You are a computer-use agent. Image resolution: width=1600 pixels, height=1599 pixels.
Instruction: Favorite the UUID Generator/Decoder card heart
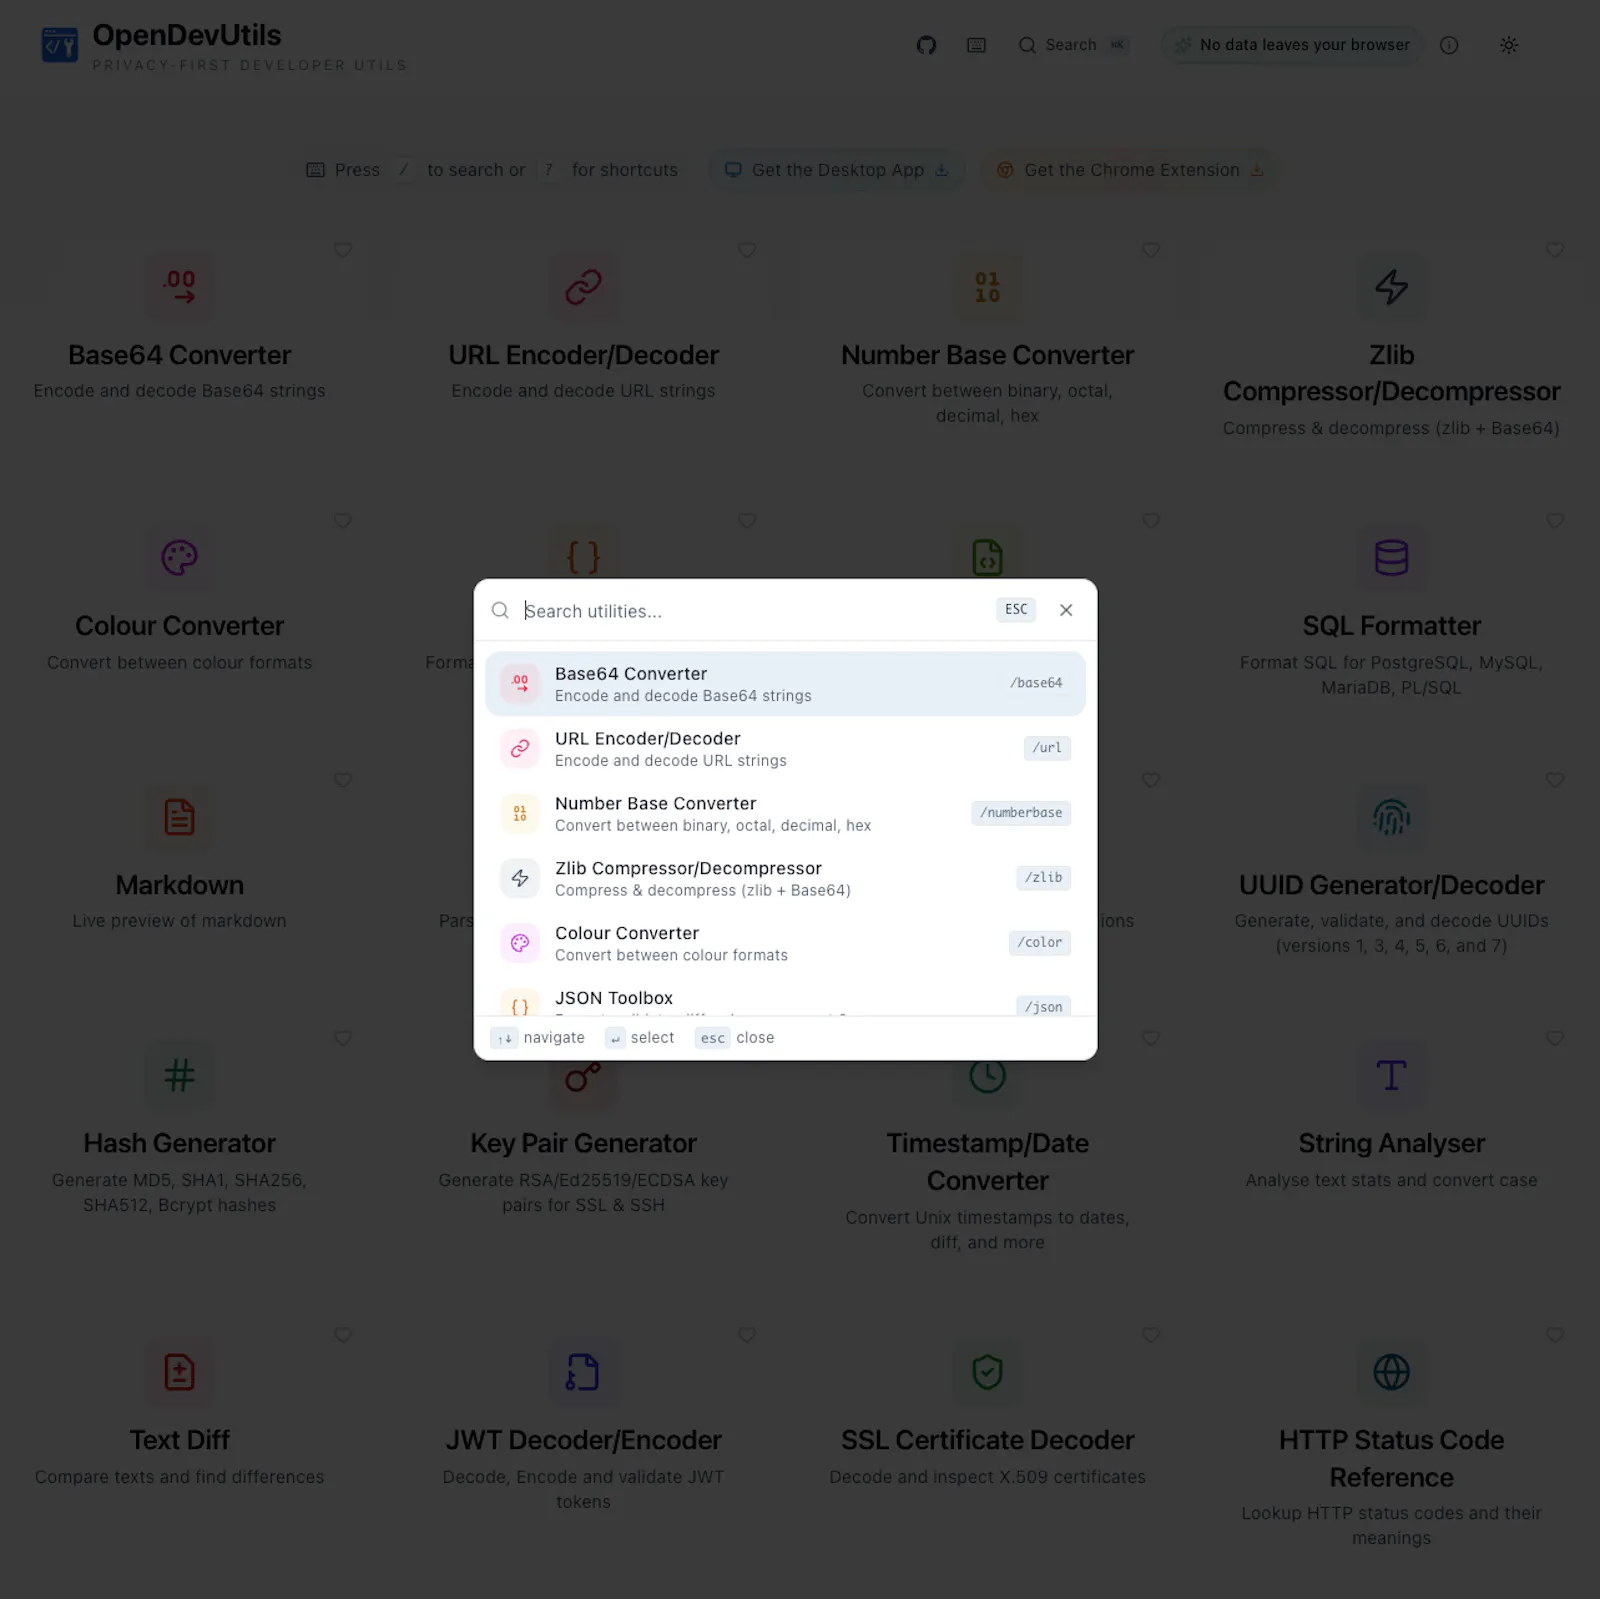coord(1555,780)
